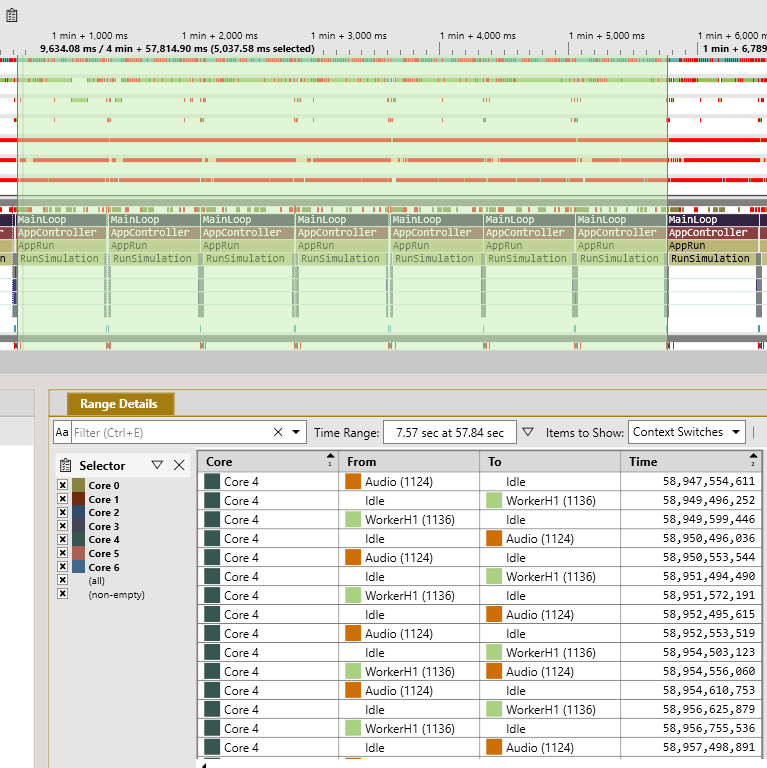Click the 1 min + 3,000 ms ruler mark
The width and height of the screenshot is (767, 768).
tap(349, 36)
